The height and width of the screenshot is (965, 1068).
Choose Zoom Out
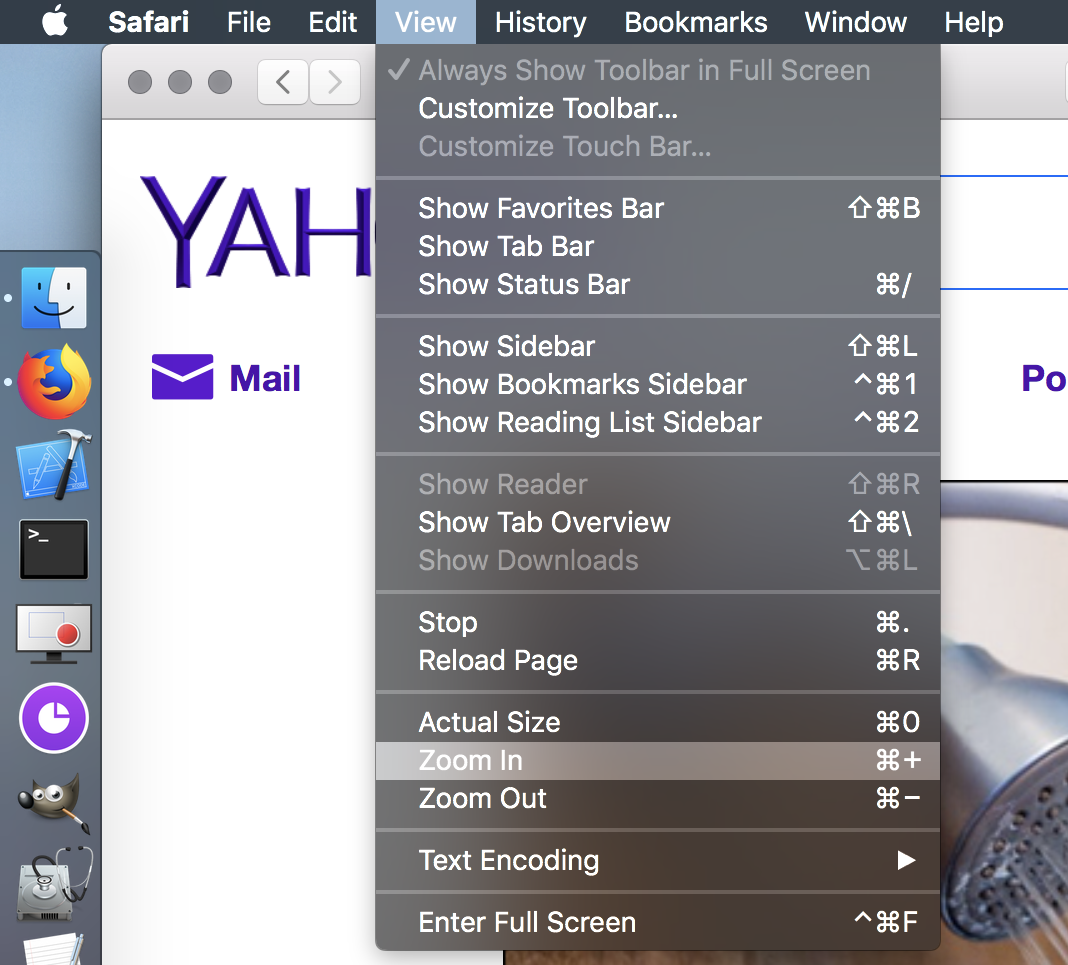coord(657,798)
